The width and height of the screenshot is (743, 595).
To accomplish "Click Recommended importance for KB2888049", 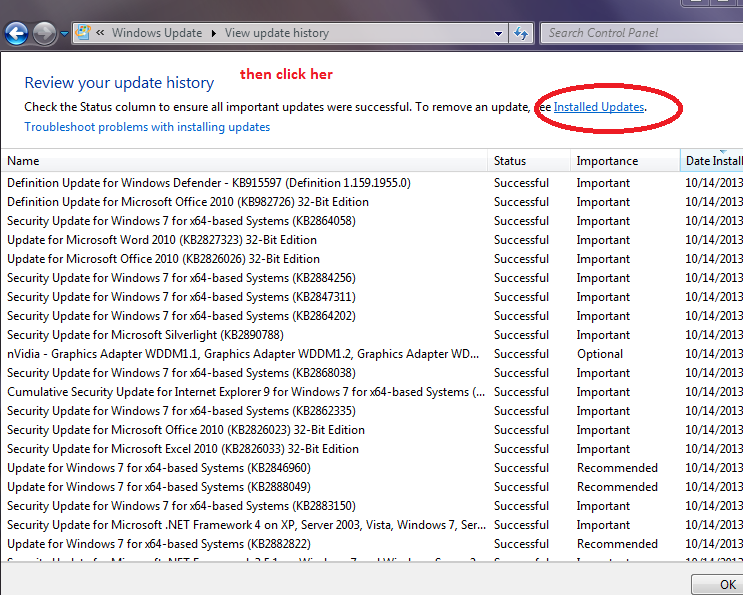I will click(617, 487).
